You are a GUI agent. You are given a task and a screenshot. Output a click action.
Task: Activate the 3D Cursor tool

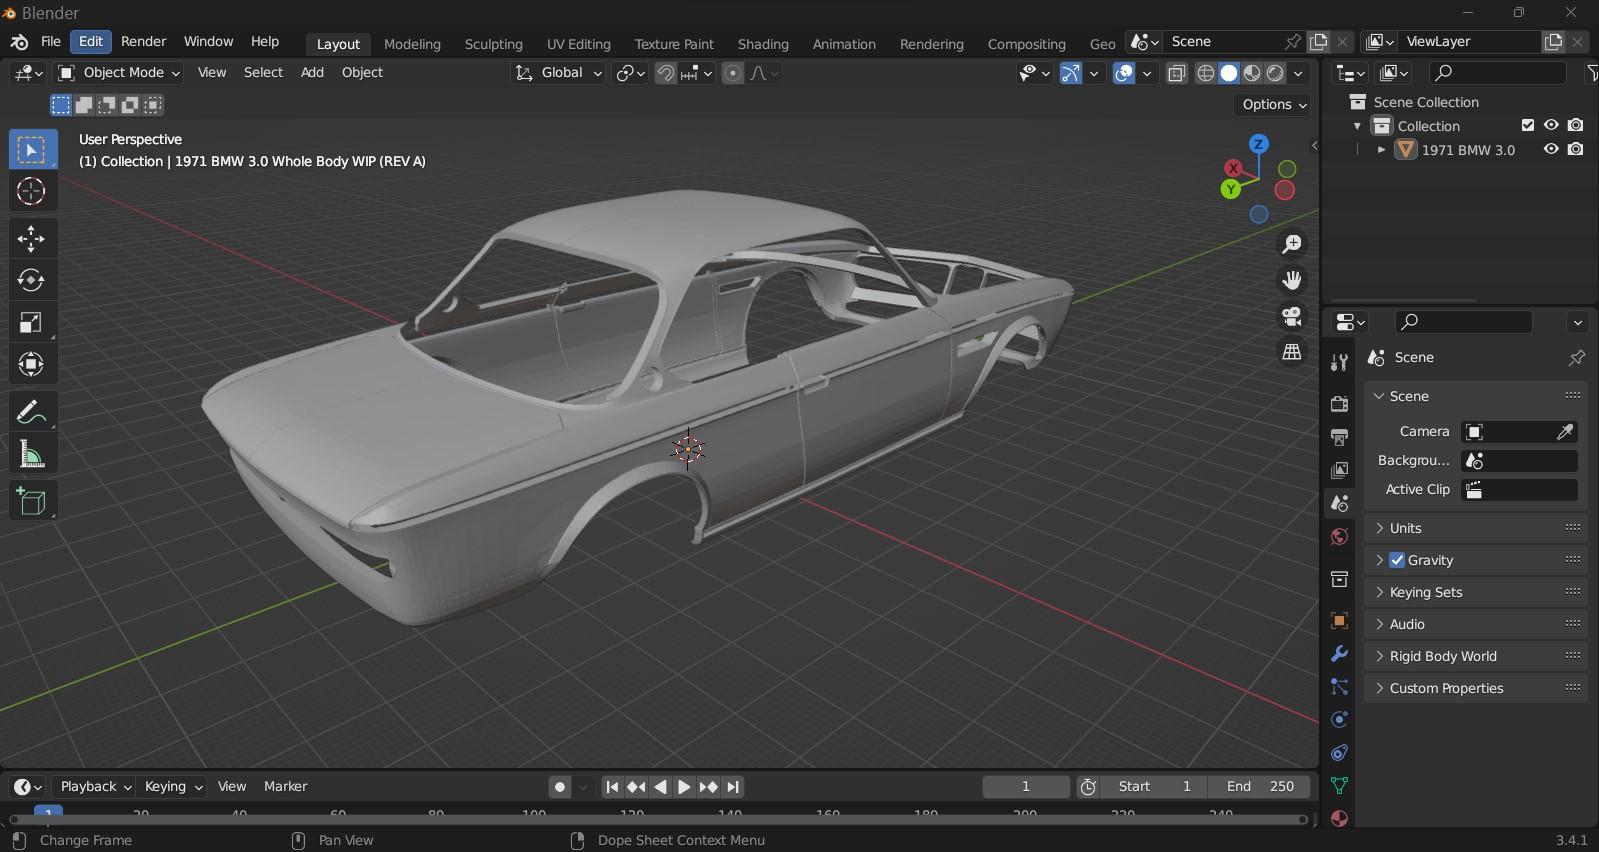coord(32,191)
